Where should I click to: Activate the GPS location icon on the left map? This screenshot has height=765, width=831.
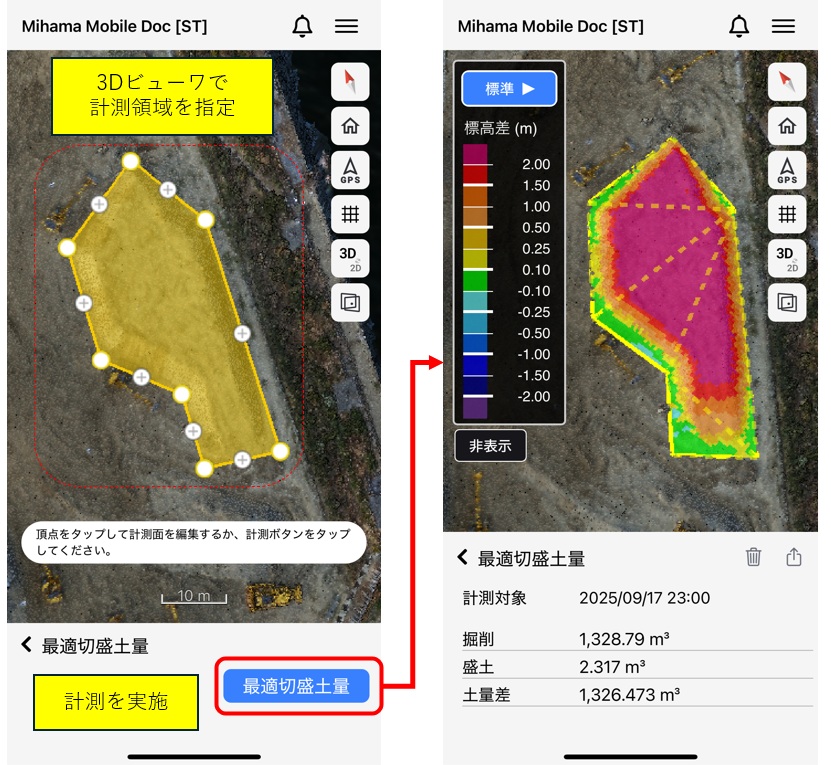click(350, 170)
